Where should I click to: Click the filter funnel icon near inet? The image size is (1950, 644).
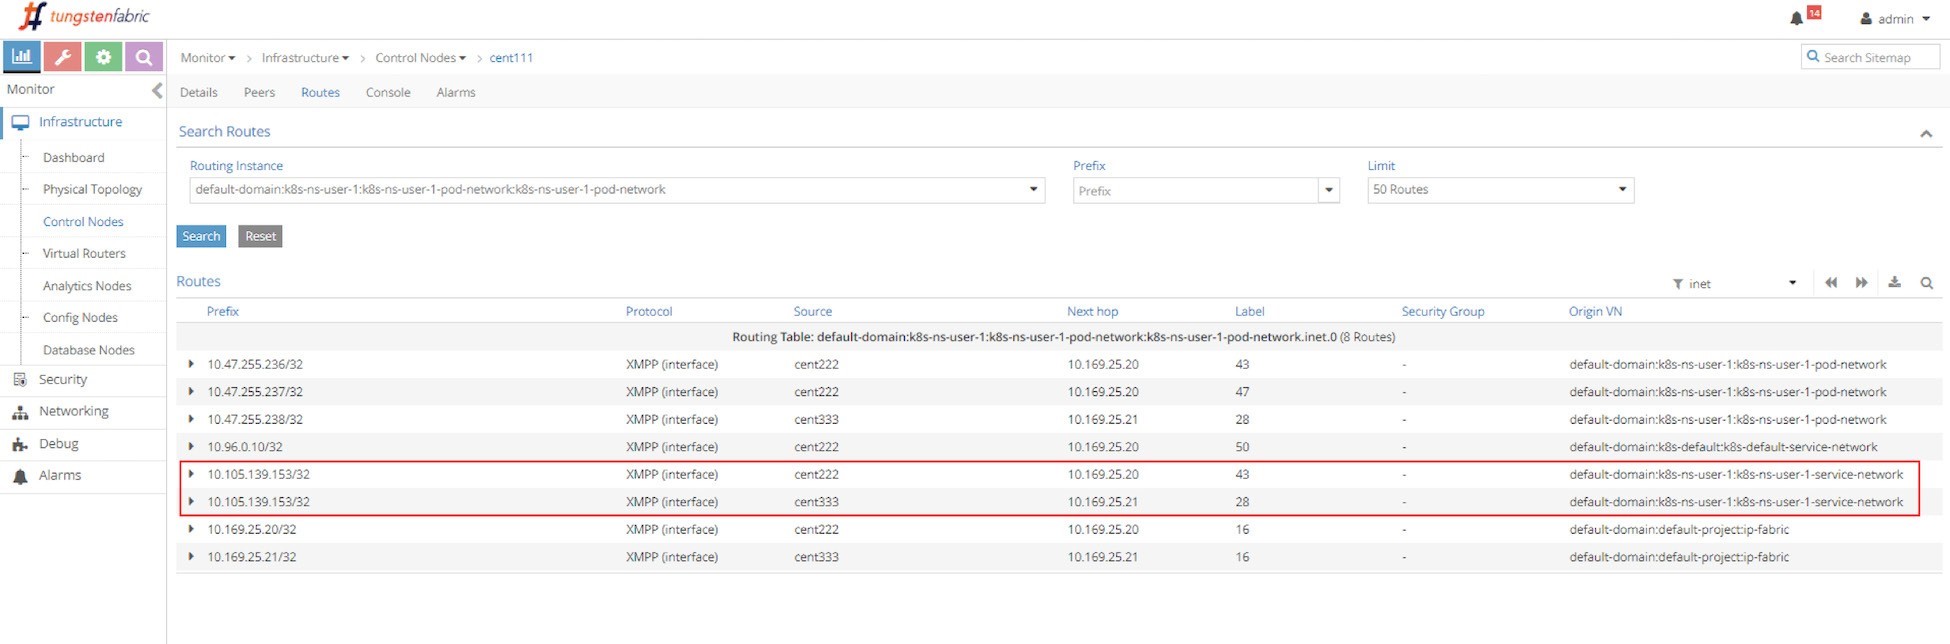[x=1677, y=284]
